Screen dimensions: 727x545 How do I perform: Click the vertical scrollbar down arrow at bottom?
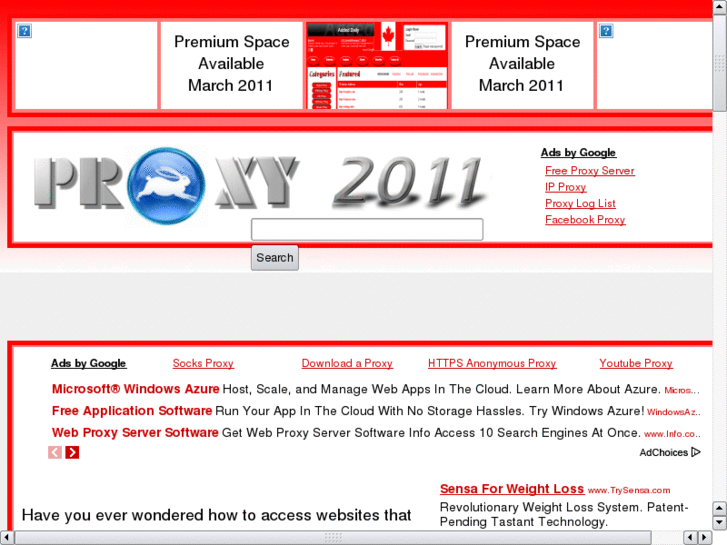click(720, 523)
